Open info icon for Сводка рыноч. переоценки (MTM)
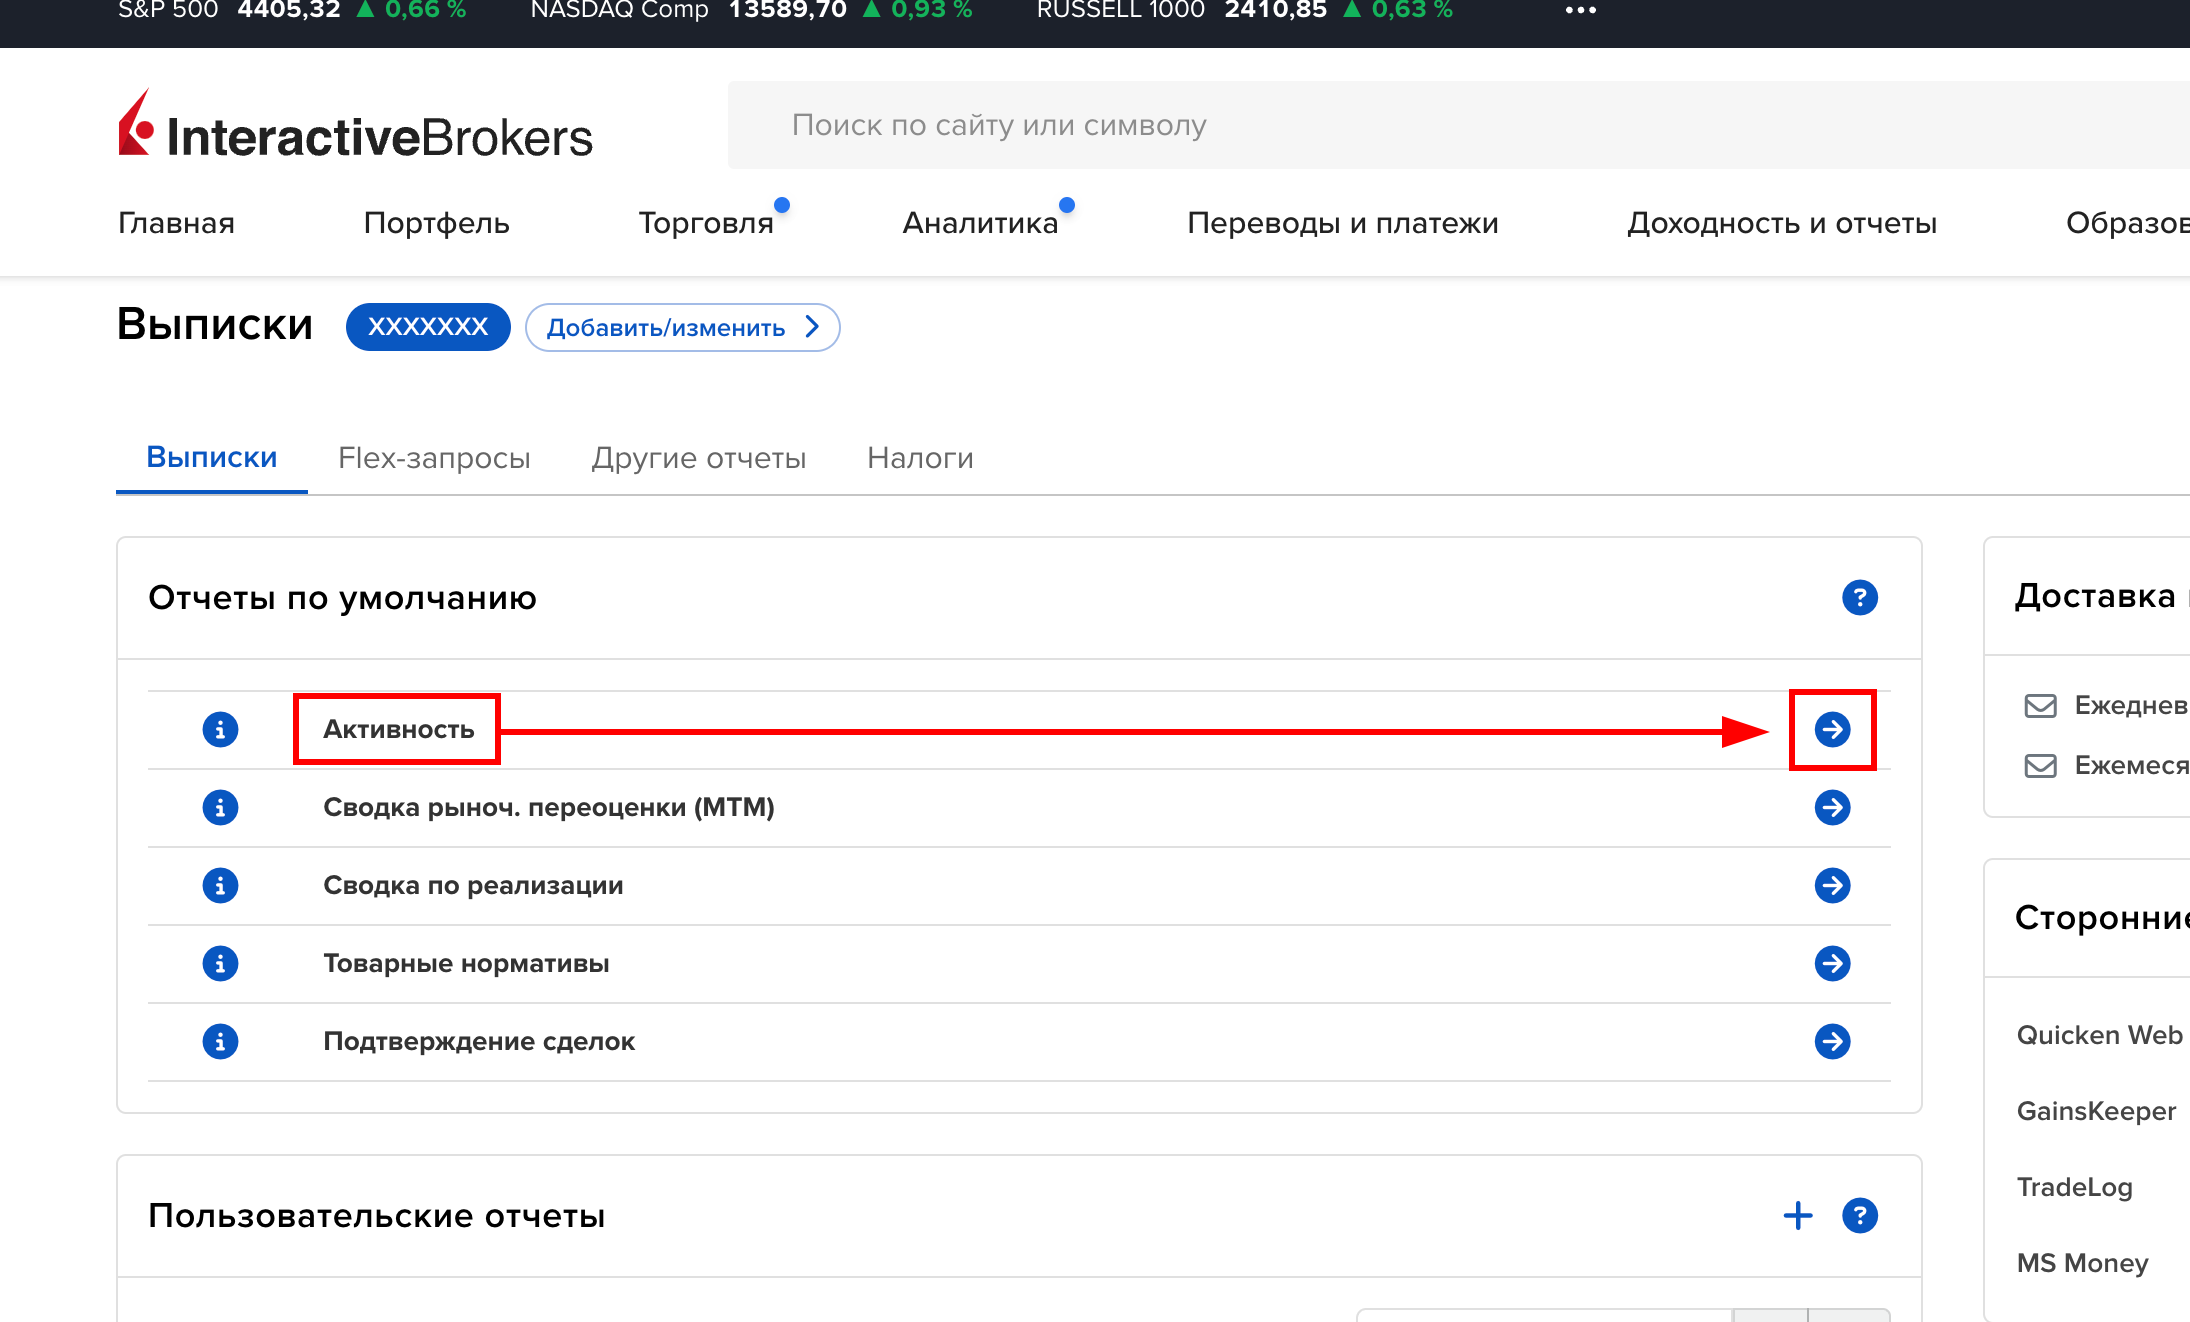 click(x=220, y=807)
